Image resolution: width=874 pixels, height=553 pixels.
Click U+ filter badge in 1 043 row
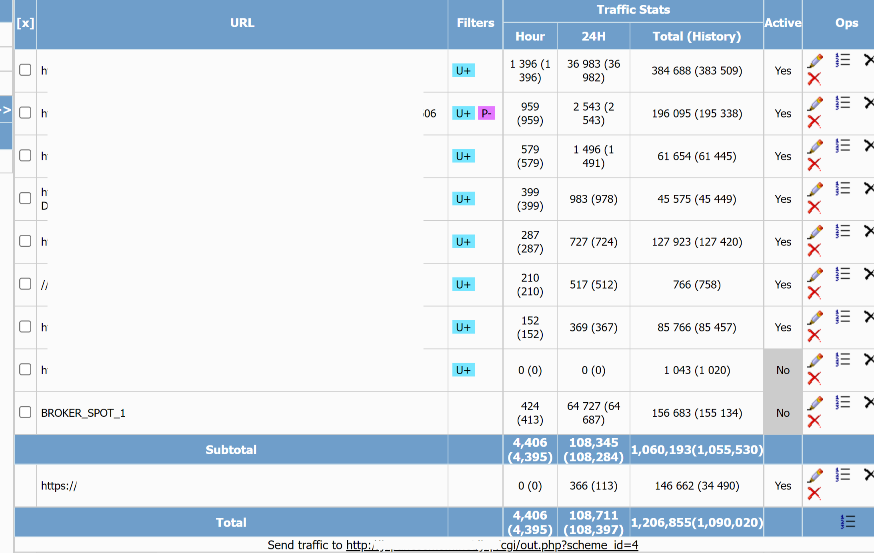tap(463, 370)
